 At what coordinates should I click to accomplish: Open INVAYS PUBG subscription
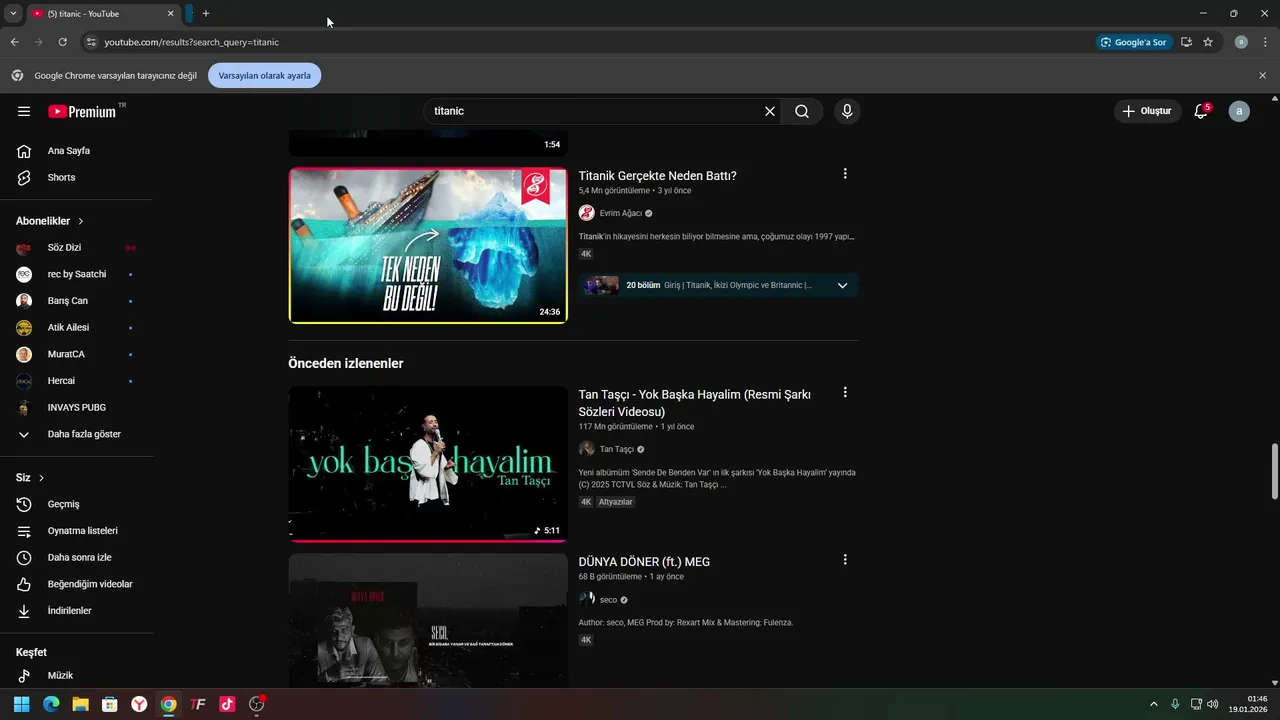(76, 408)
